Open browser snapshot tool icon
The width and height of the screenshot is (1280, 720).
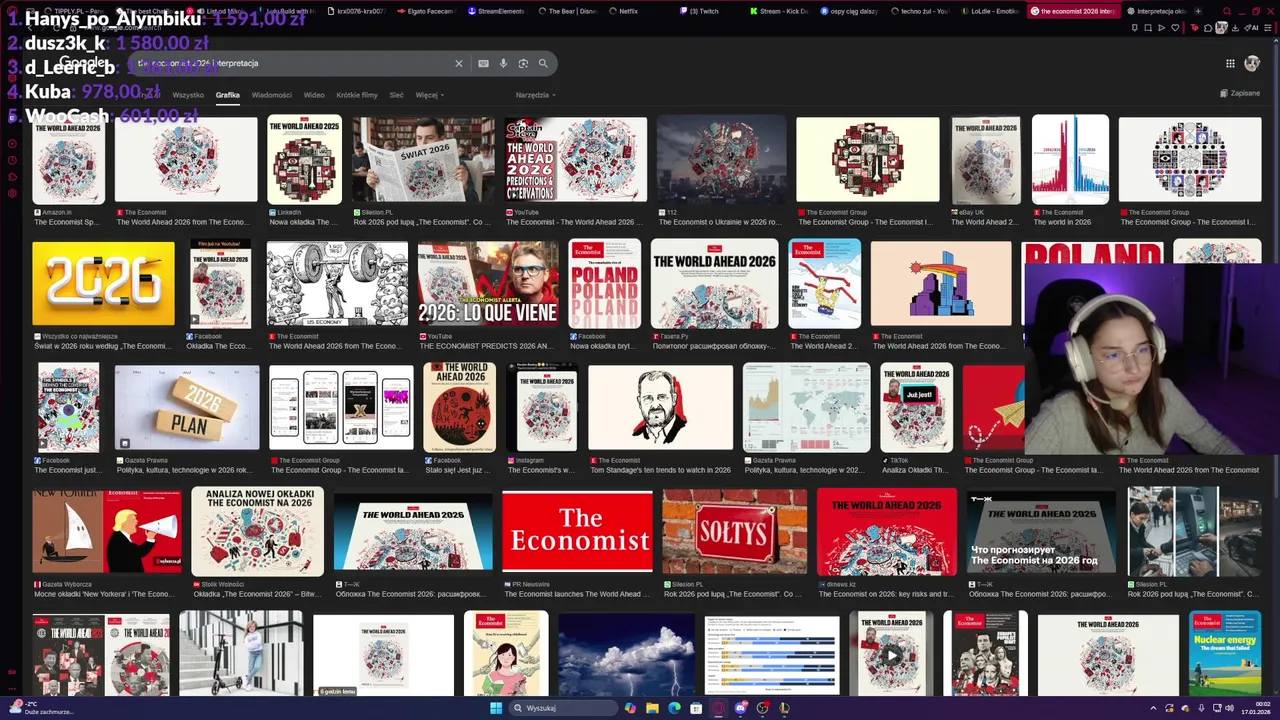tap(1148, 28)
